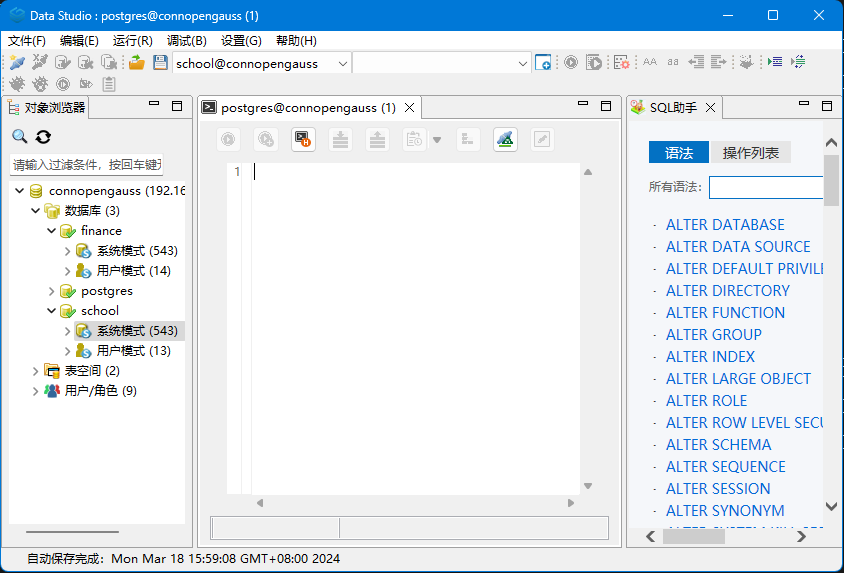Open the ALTER INDEX syntax link
Viewport: 844px width, 573px height.
click(710, 357)
